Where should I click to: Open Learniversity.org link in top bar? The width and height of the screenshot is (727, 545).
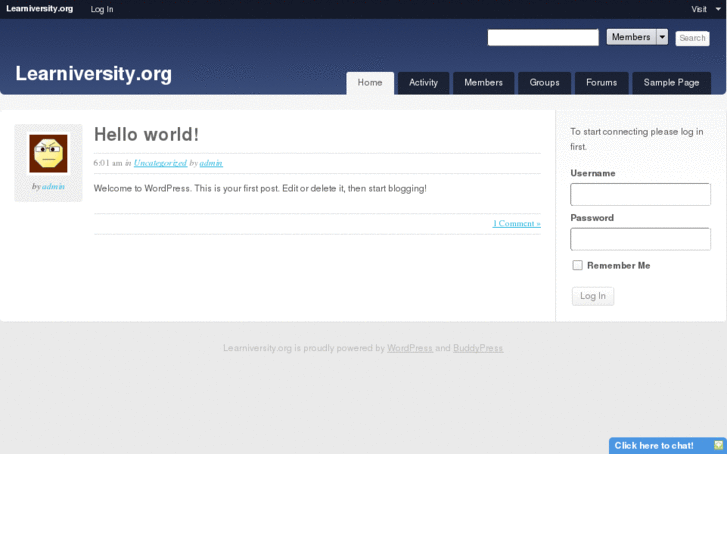click(x=39, y=9)
